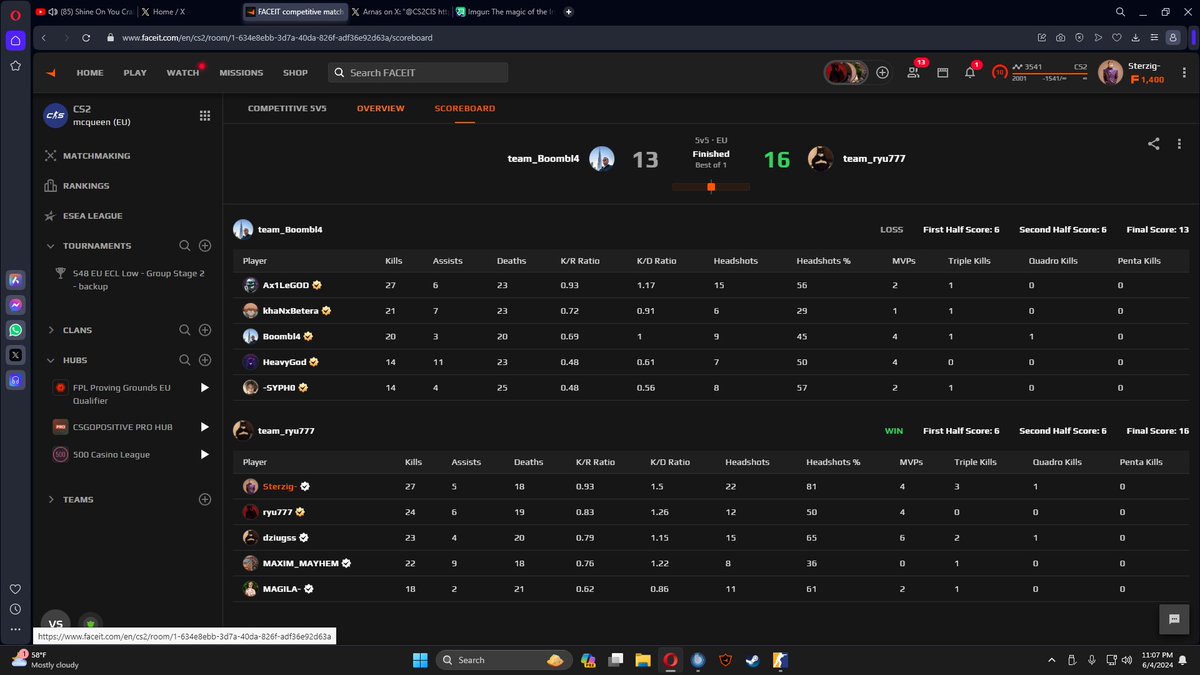
Task: Expand the Clans section
Action: tap(51, 330)
